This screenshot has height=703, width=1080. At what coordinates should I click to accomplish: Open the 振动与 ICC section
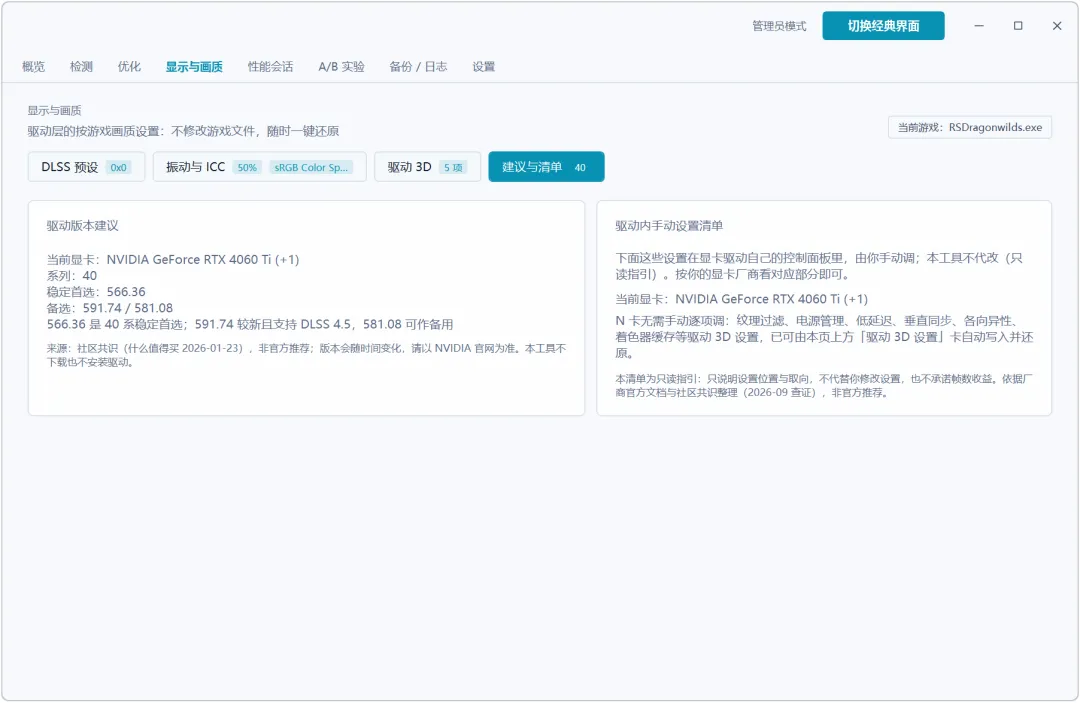coord(260,167)
